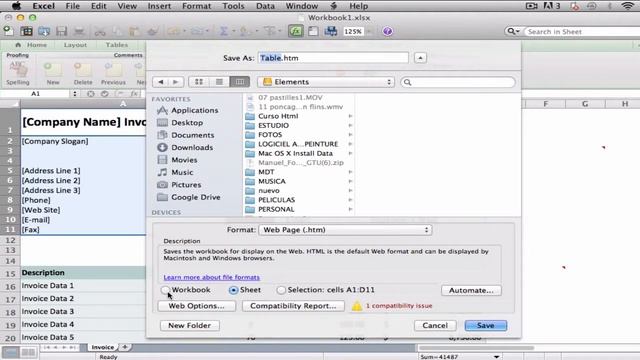Switch file browser to column view

pyautogui.click(x=240, y=82)
